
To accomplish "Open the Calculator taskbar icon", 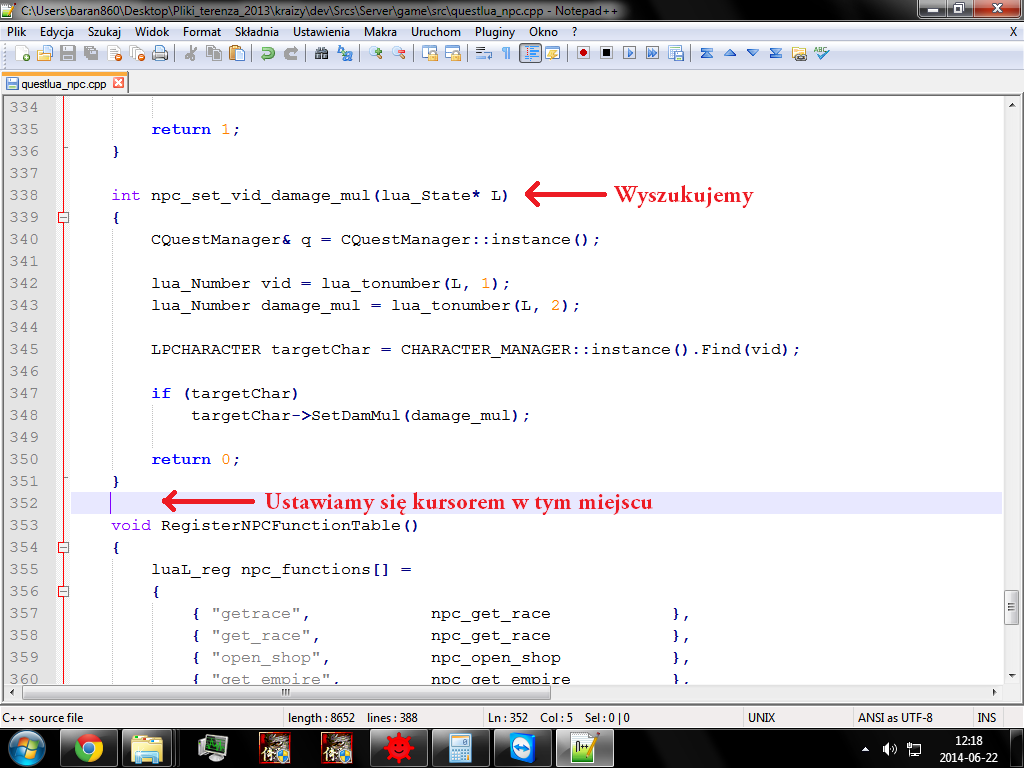I will pyautogui.click(x=460, y=749).
